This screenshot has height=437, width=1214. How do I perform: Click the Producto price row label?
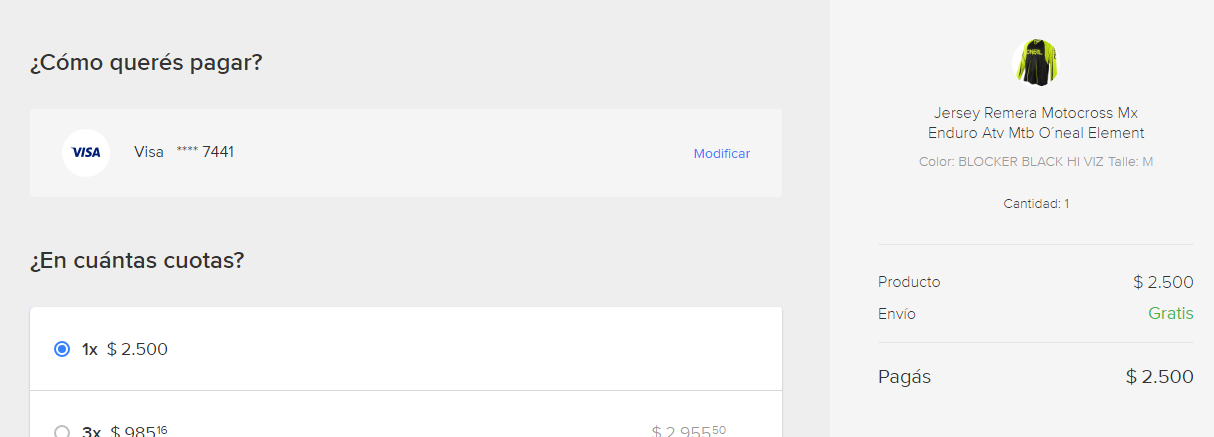point(909,282)
